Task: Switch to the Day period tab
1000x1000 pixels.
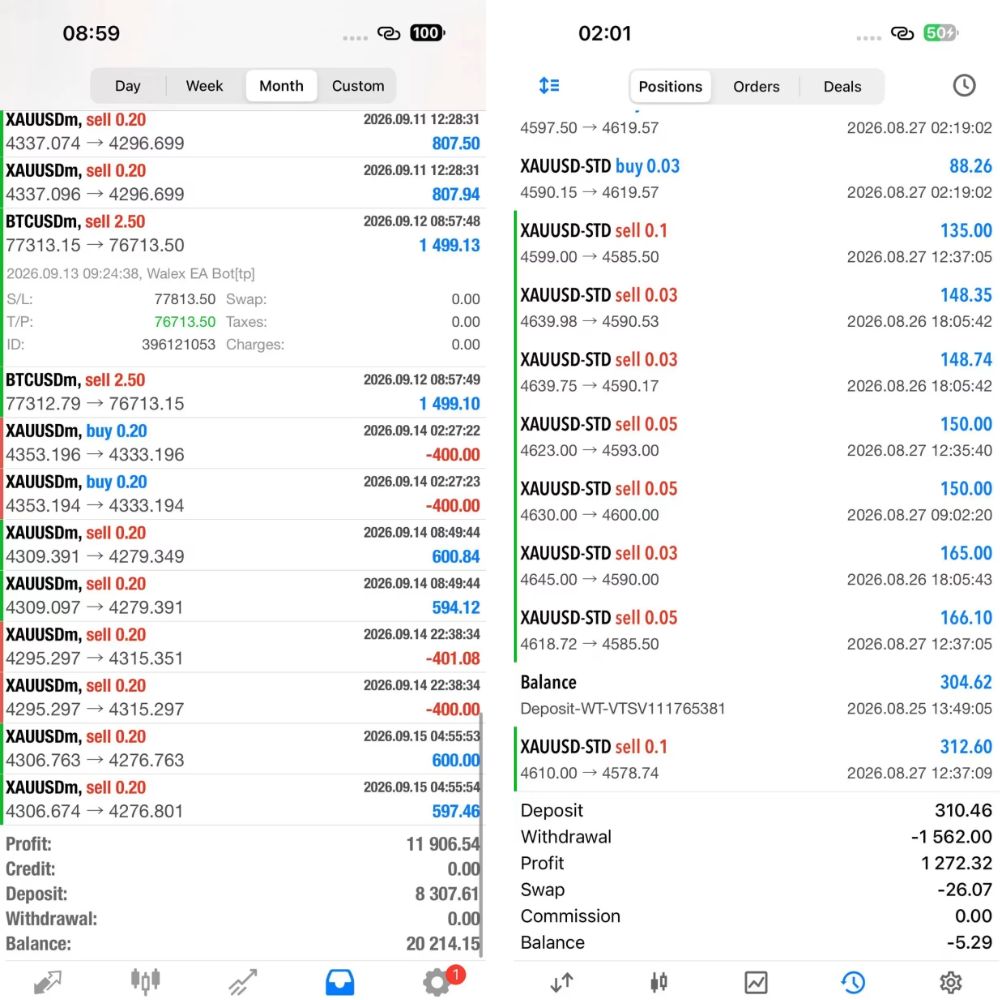Action: pyautogui.click(x=128, y=86)
